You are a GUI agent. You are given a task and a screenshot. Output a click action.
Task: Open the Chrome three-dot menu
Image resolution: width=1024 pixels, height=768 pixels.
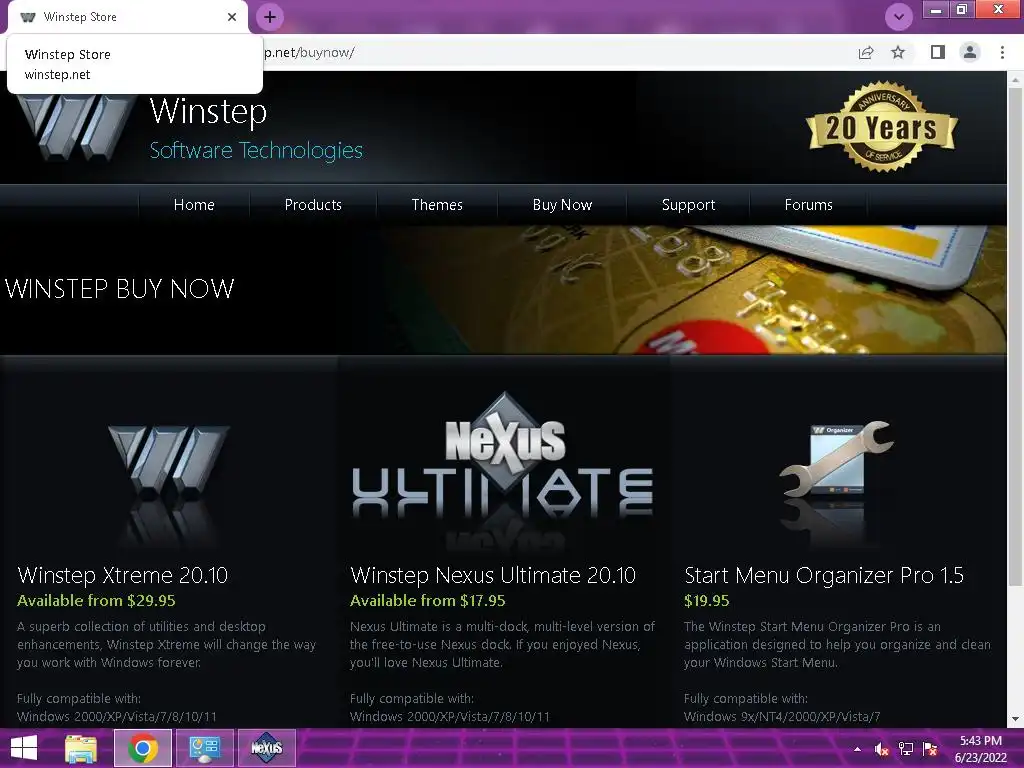tap(1002, 52)
